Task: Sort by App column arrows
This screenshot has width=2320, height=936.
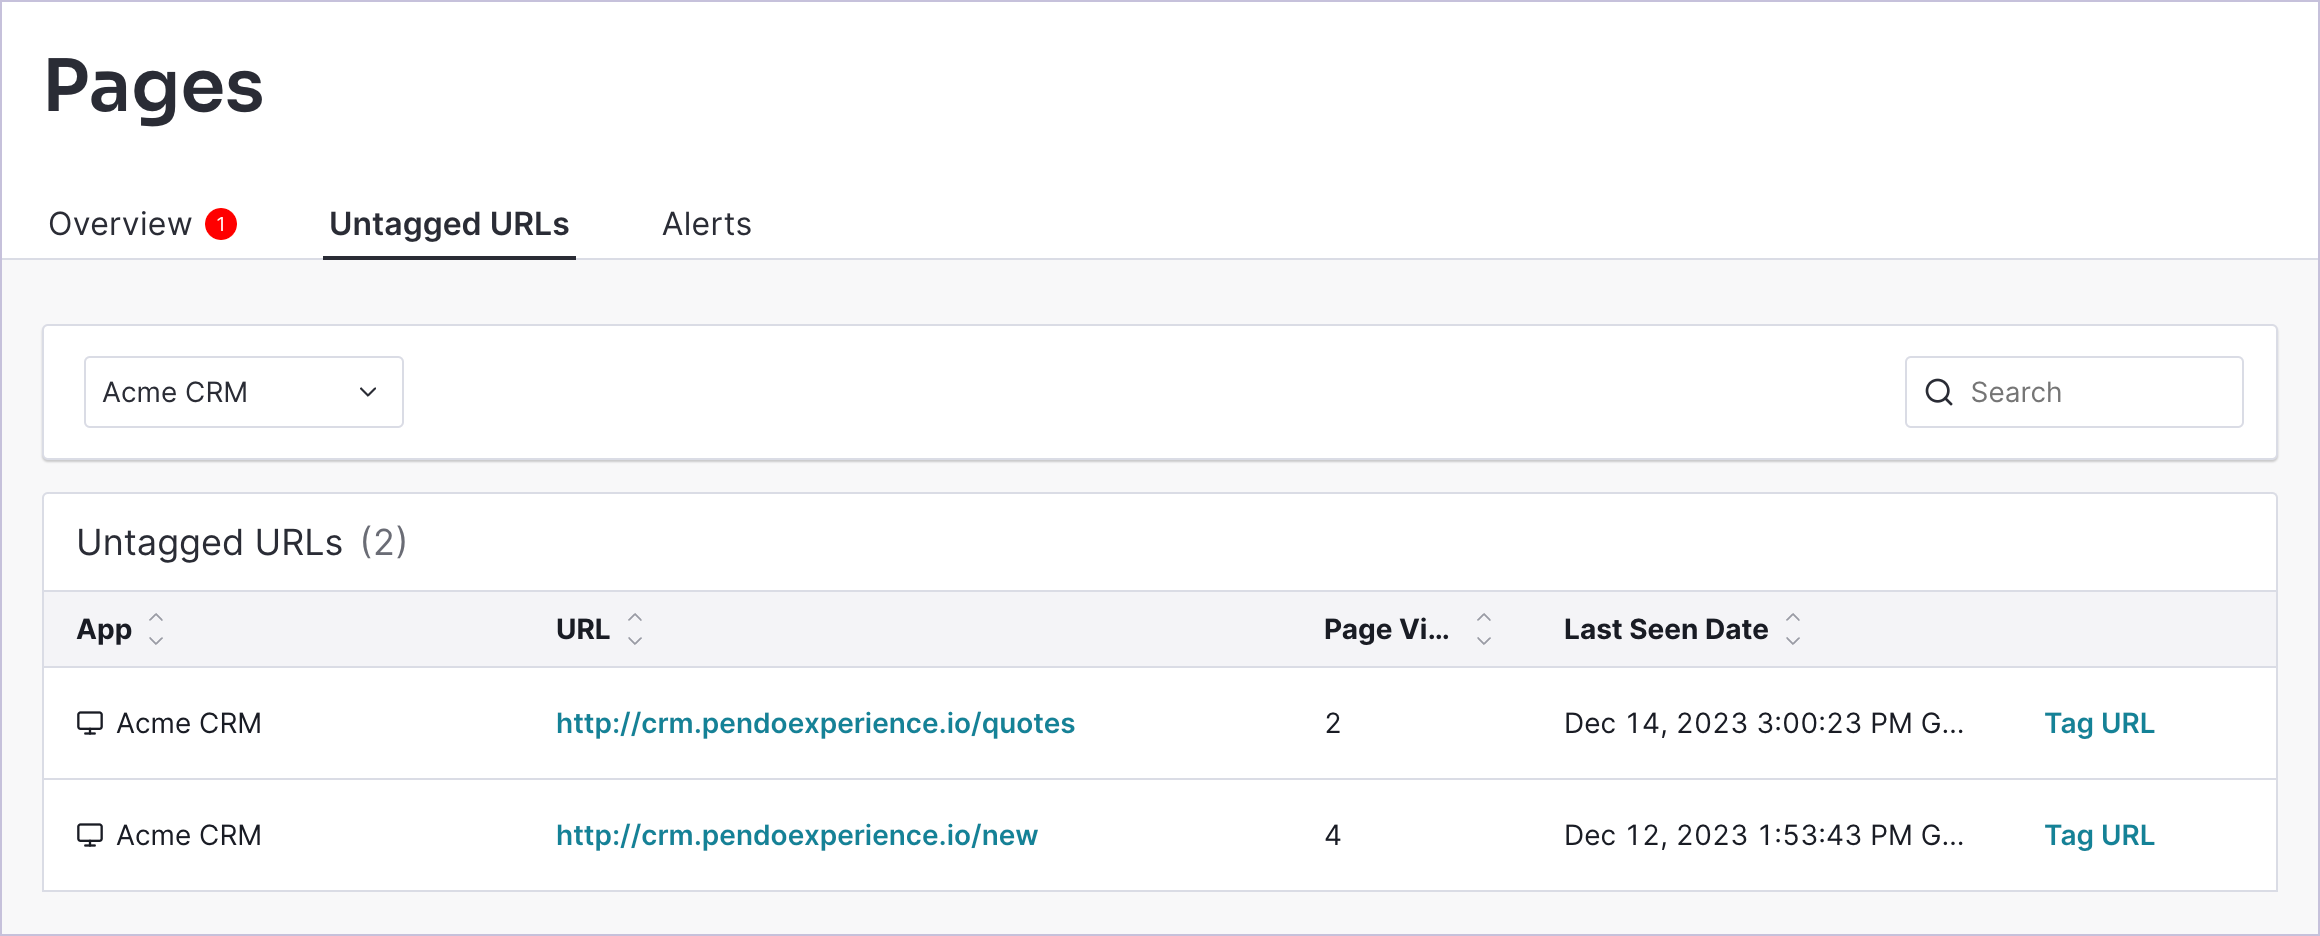Action: (x=156, y=629)
